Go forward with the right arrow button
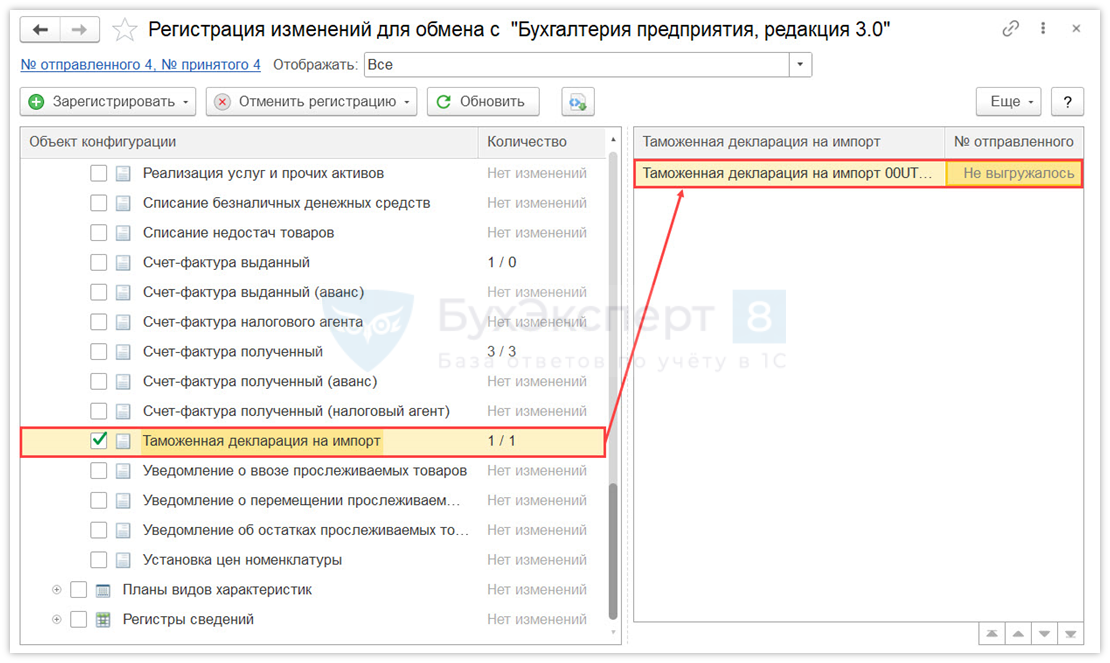Screen dimensions: 1110x663 coord(79,30)
